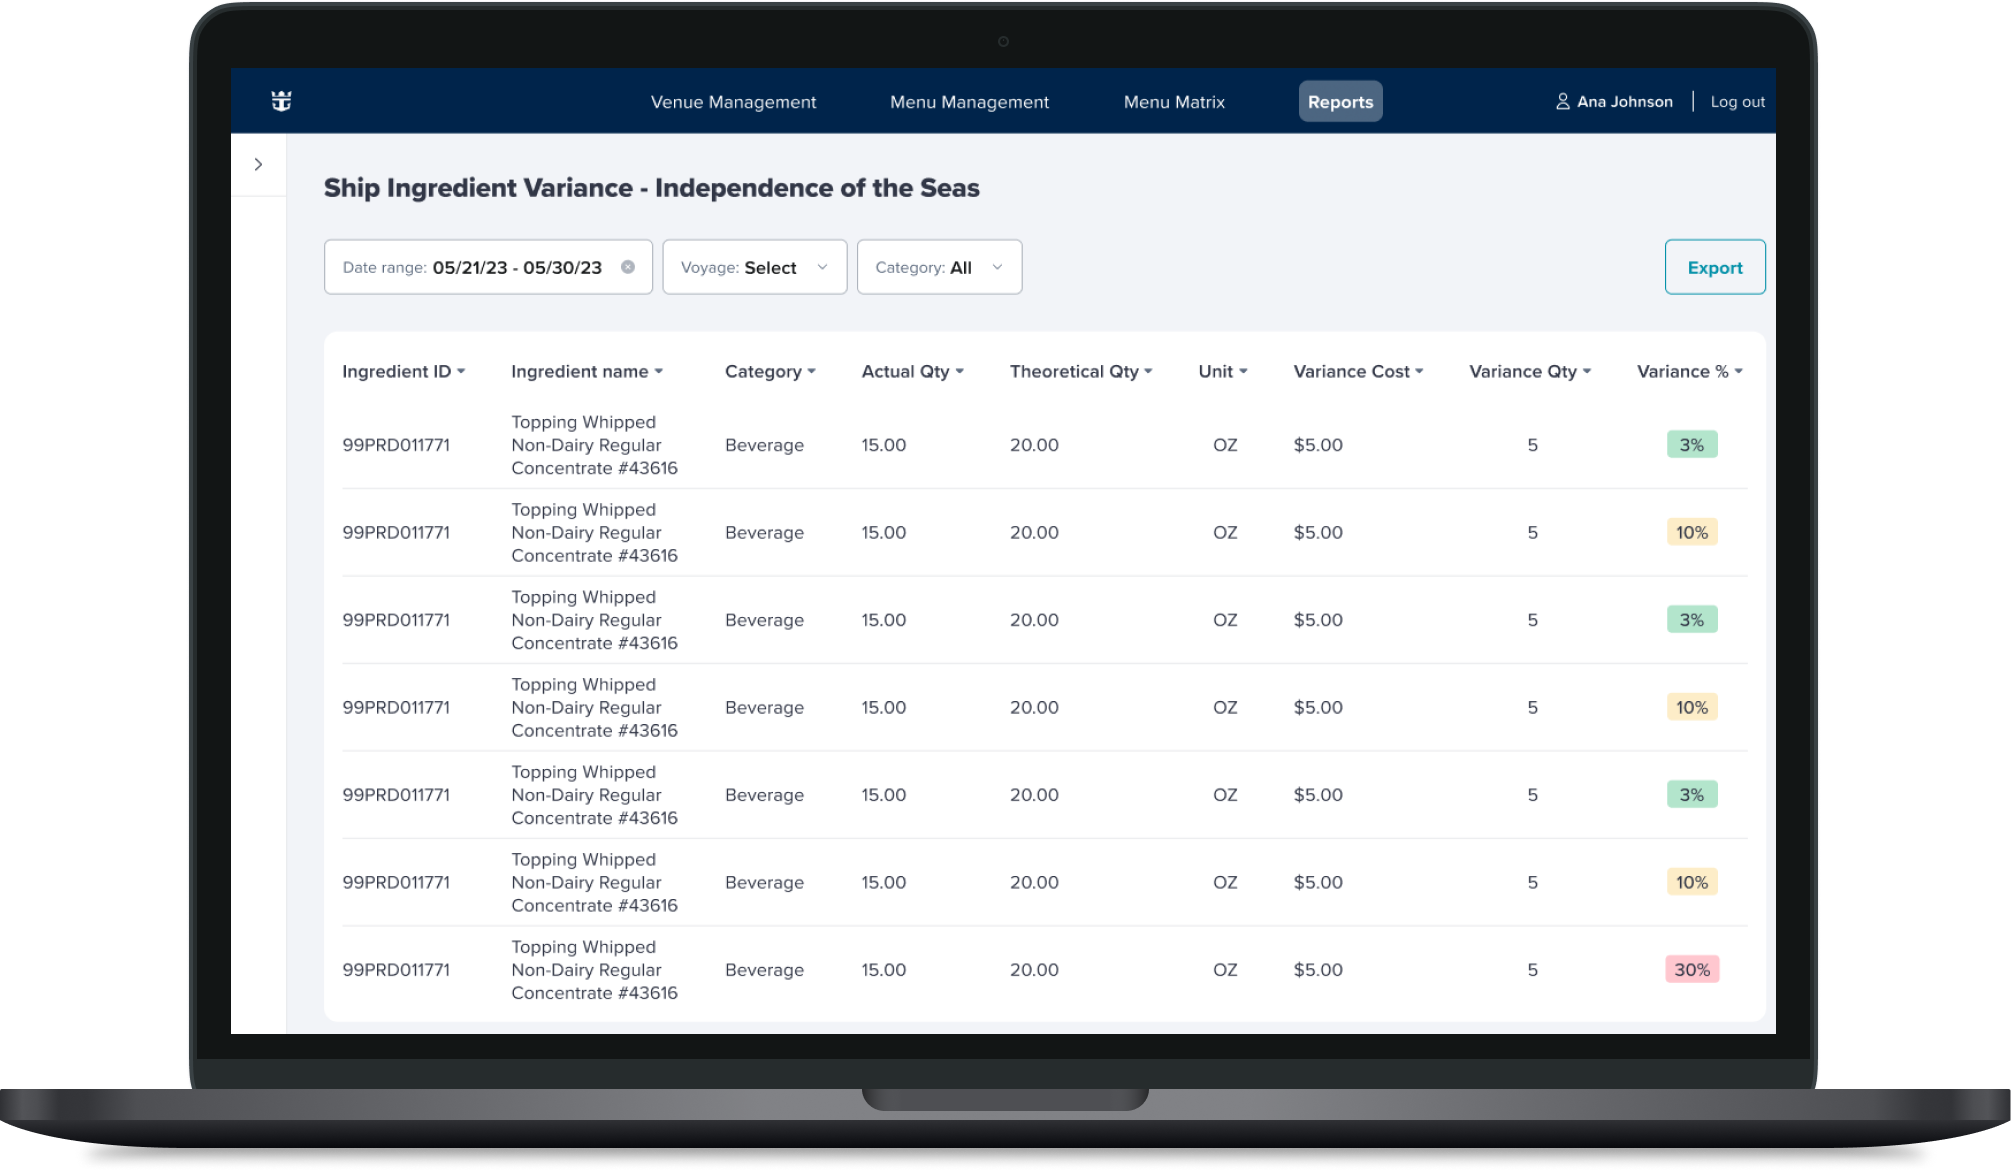2011x1171 pixels.
Task: Click the user profile icon
Action: click(1562, 101)
